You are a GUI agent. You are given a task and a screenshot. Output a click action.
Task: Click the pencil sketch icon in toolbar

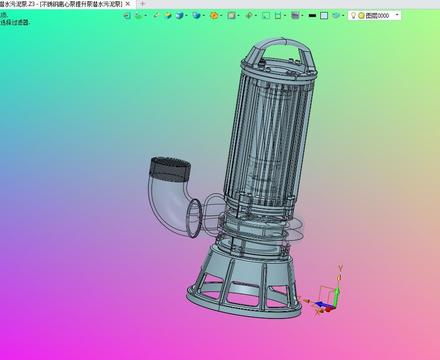tap(156, 15)
